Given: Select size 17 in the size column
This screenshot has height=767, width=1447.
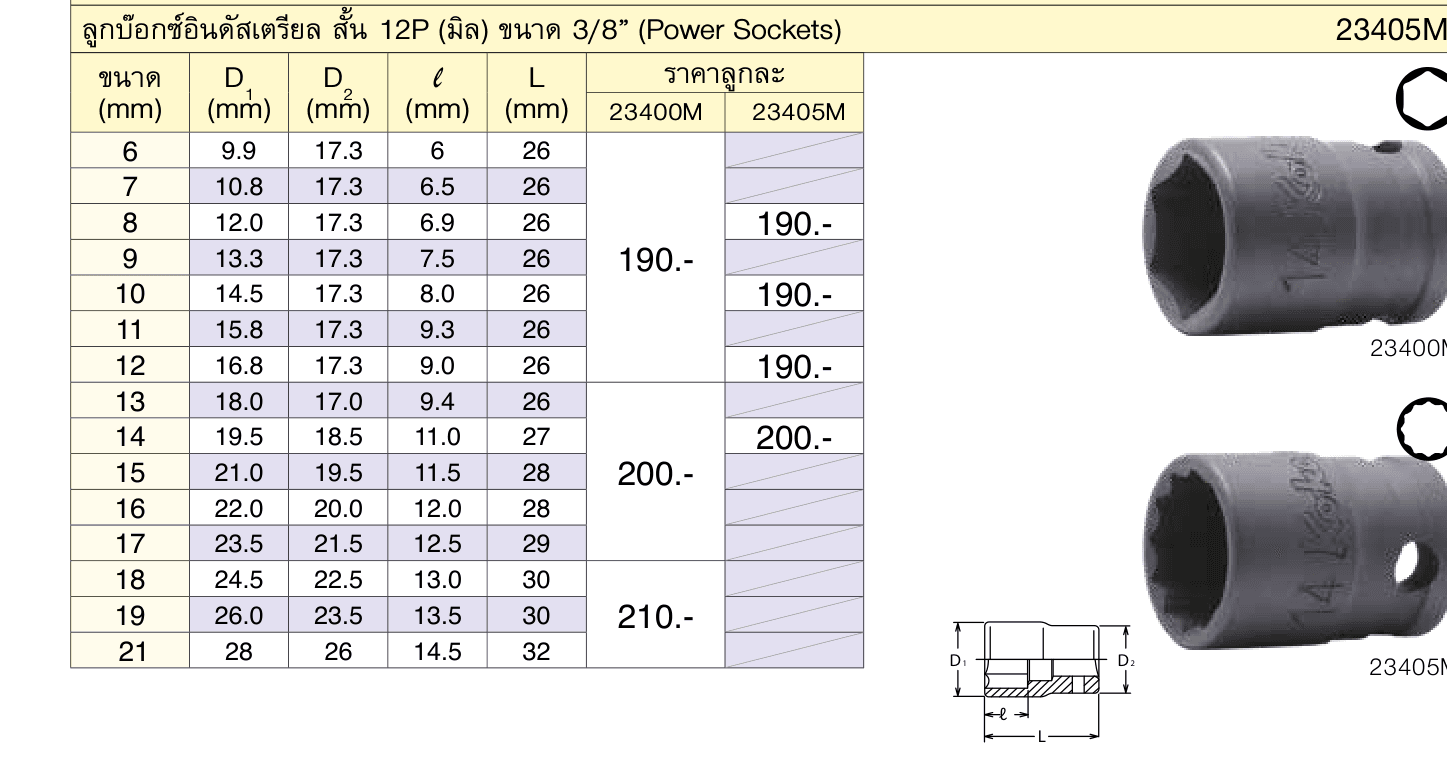Looking at the screenshot, I should (x=130, y=544).
